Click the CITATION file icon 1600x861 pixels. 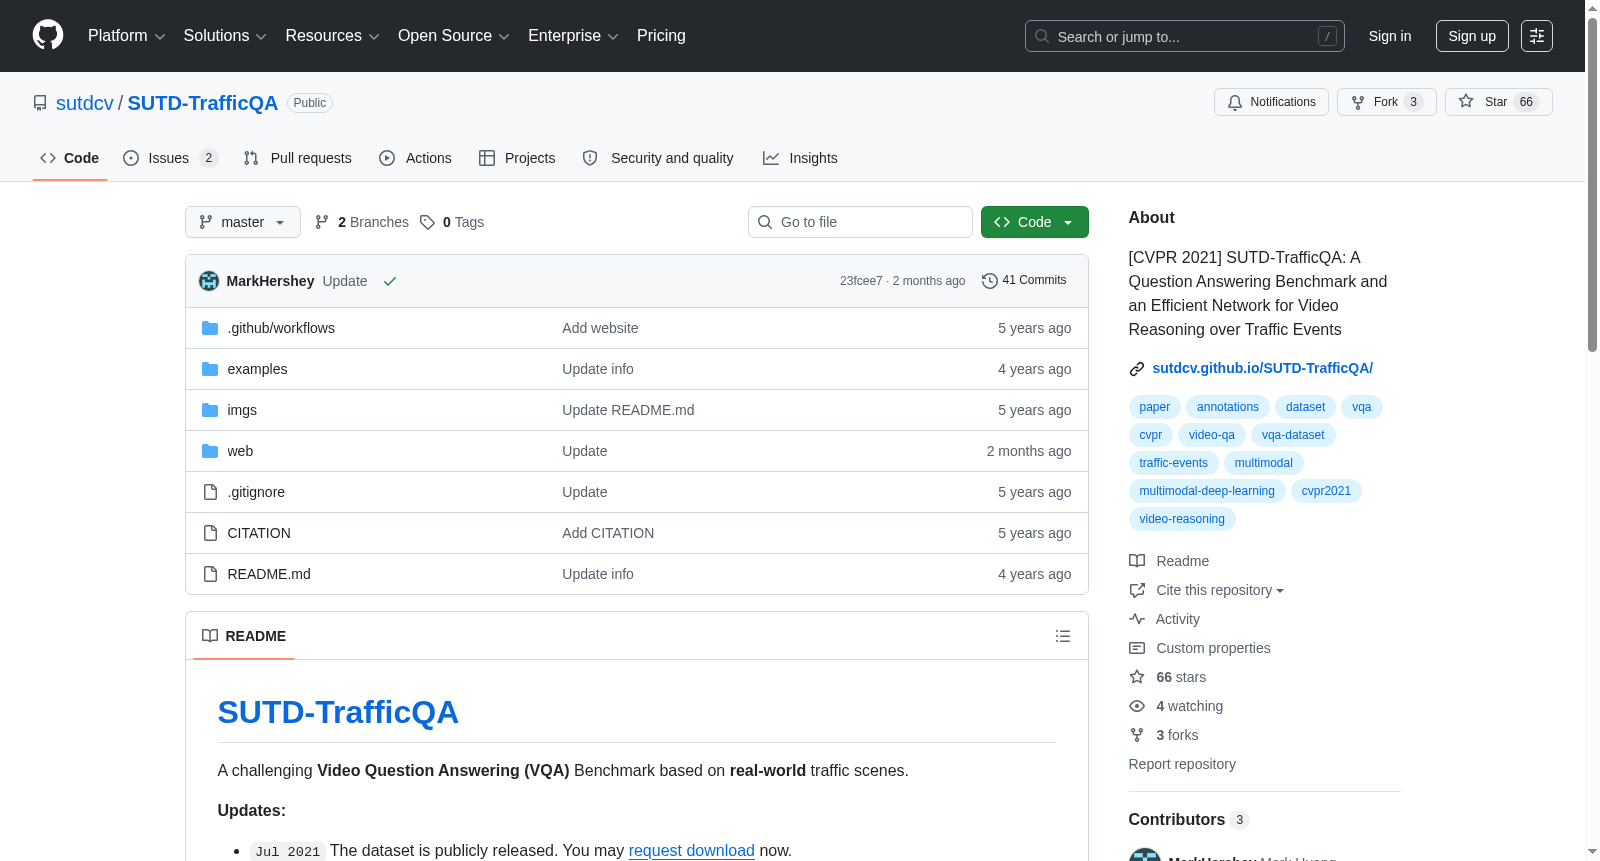point(210,533)
